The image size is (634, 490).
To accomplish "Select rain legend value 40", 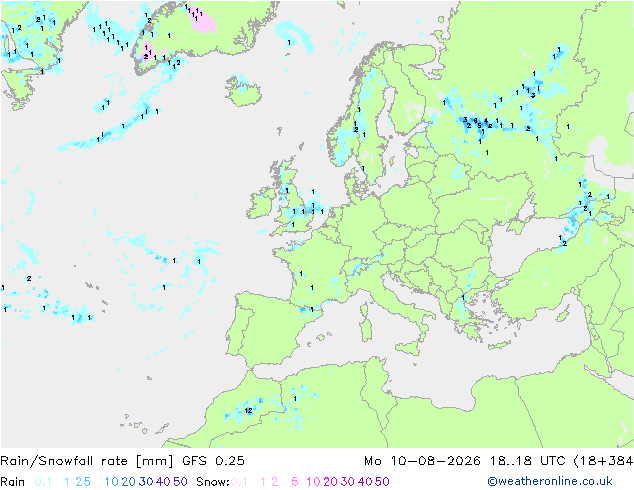I will [163, 482].
